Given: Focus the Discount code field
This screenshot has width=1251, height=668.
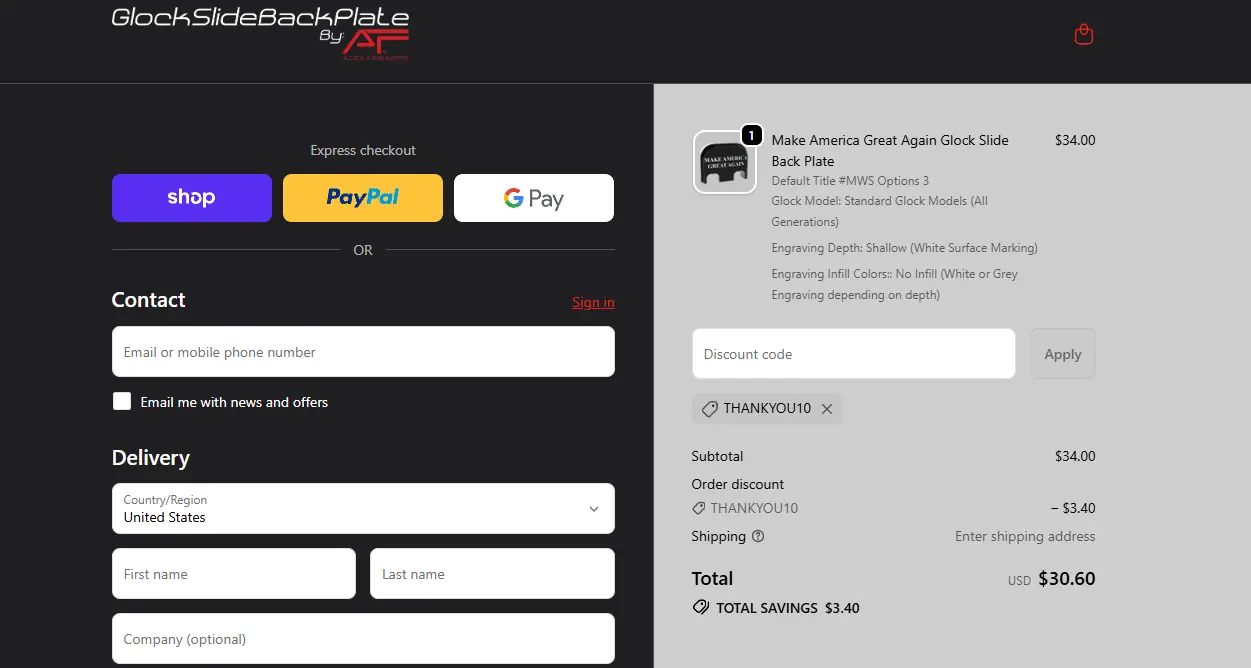Looking at the screenshot, I should (x=853, y=354).
